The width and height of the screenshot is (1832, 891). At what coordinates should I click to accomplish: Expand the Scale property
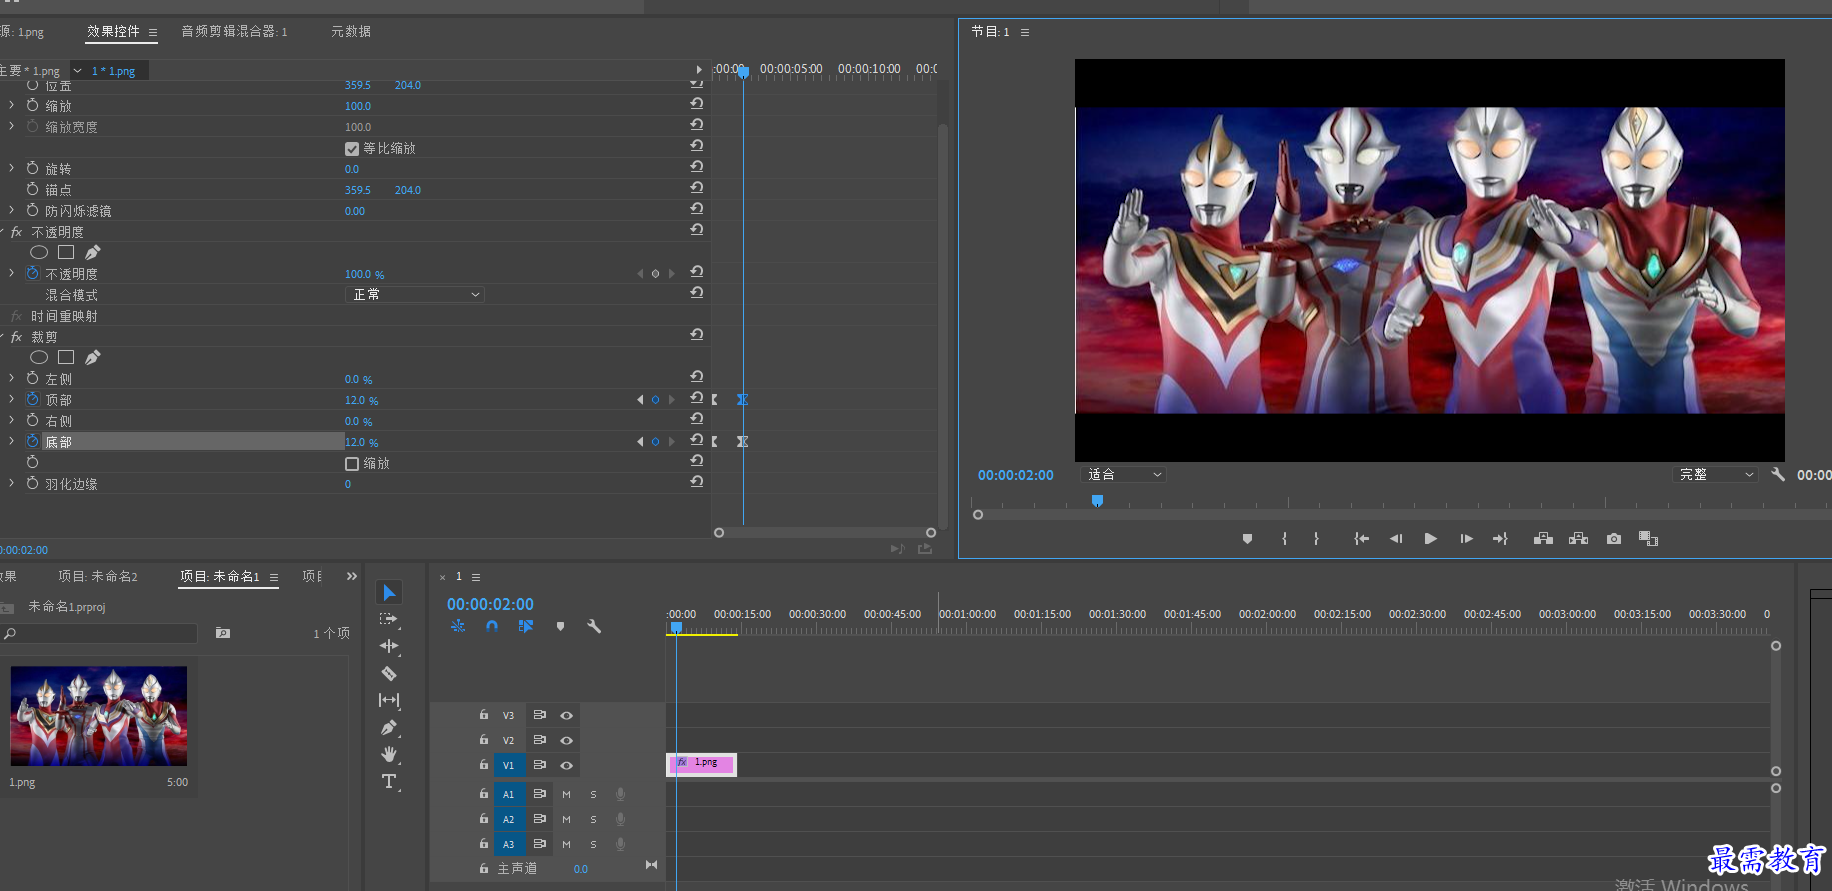12,105
